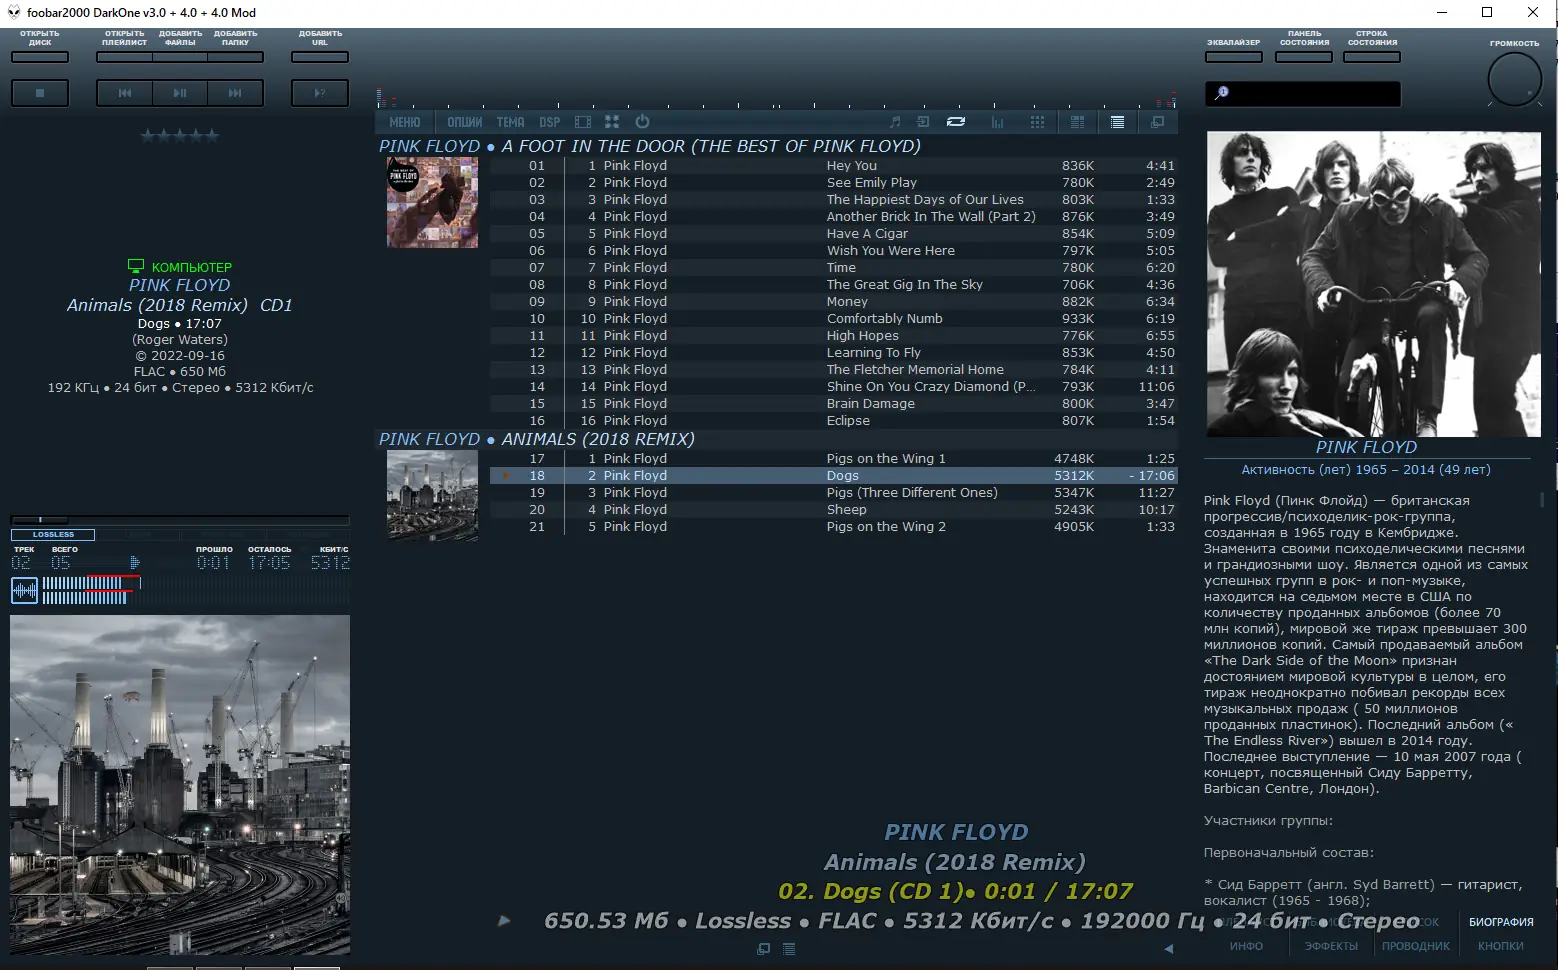Select track See Emily Play
The height and width of the screenshot is (970, 1558).
(x=833, y=183)
